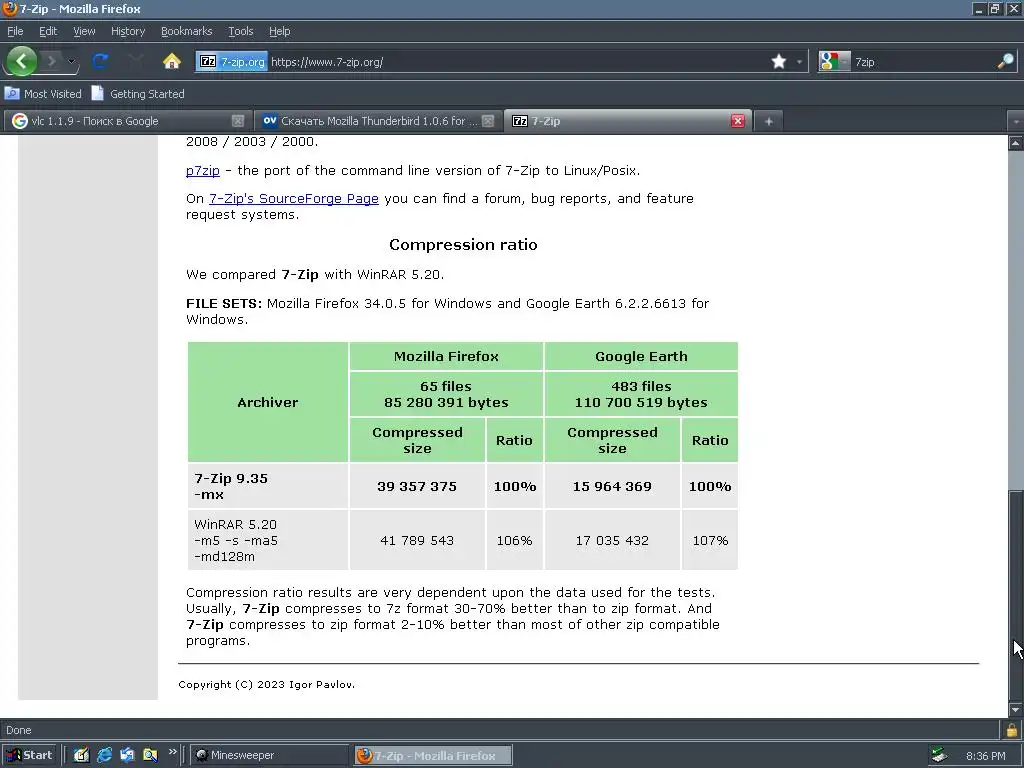Close the Mozilla Thunderbird tab
1024x768 pixels.
tap(488, 121)
